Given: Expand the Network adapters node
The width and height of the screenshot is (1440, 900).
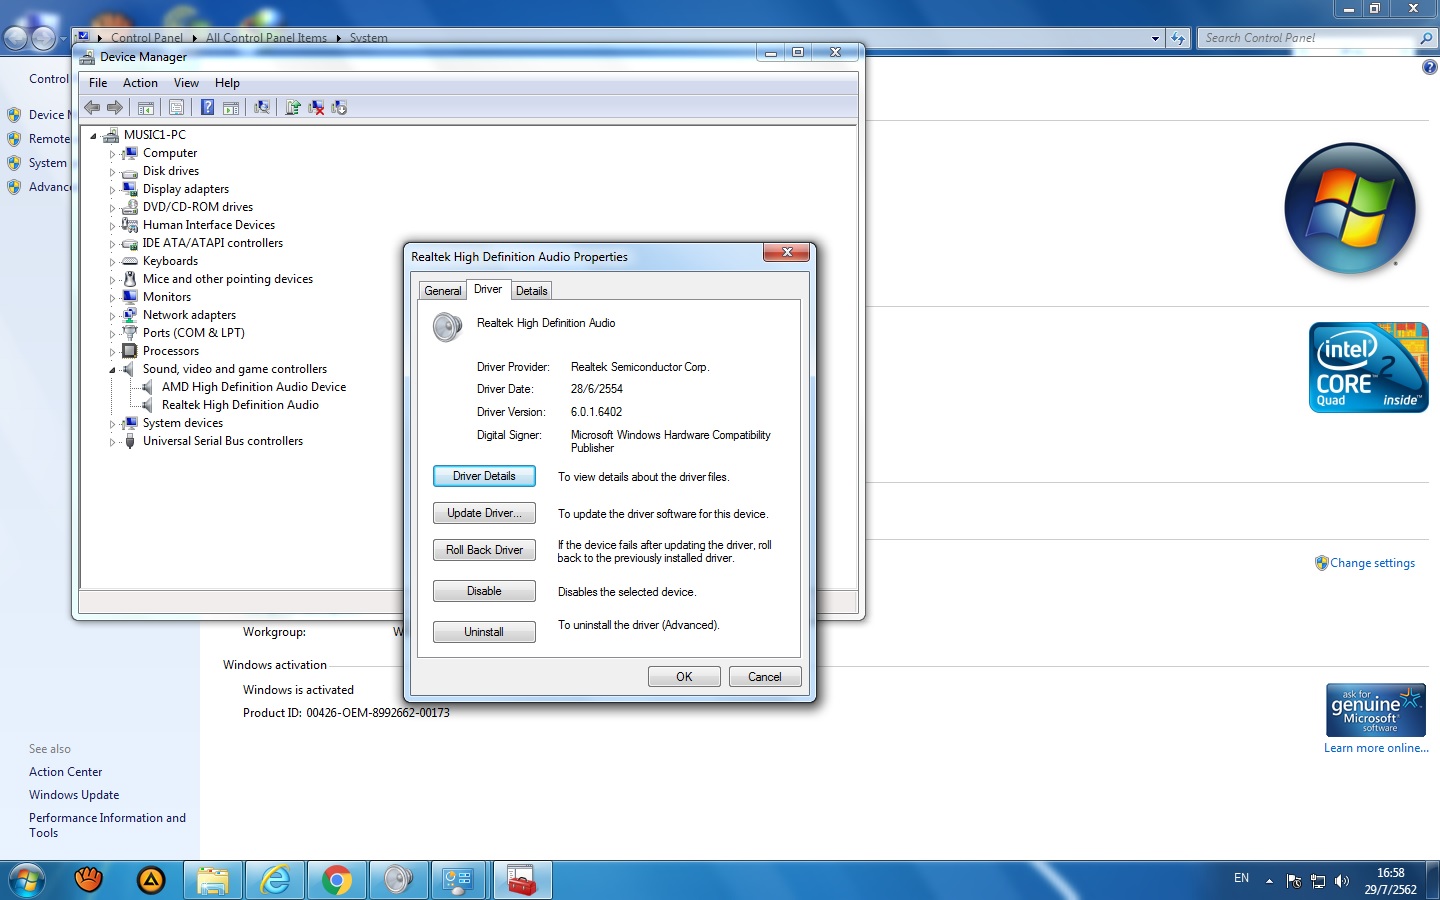Looking at the screenshot, I should [x=112, y=316].
